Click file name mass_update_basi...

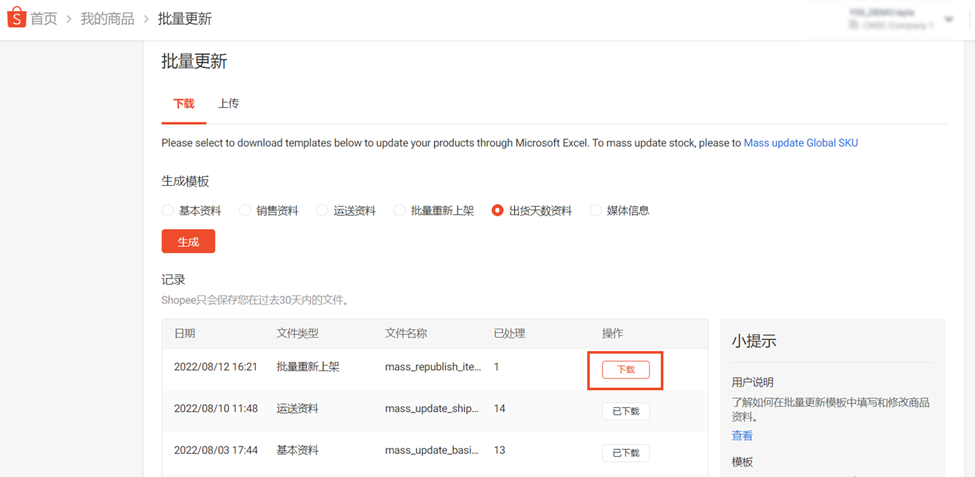point(432,450)
